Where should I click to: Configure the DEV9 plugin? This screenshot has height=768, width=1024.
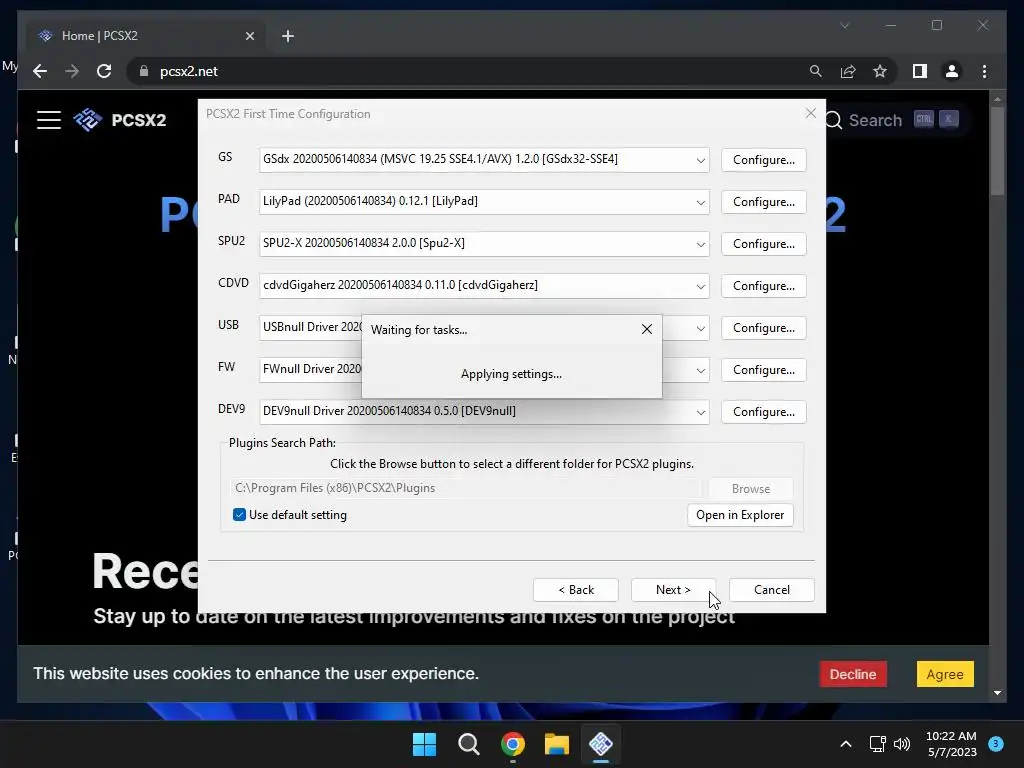tap(763, 412)
